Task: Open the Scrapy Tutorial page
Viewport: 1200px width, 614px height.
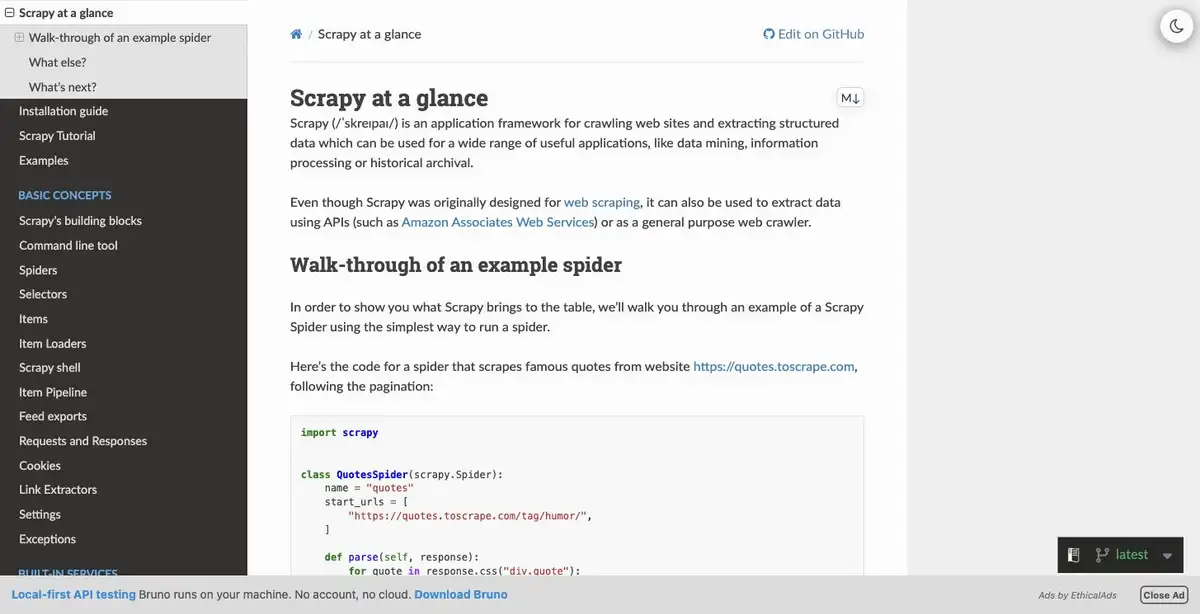Action: 57,136
